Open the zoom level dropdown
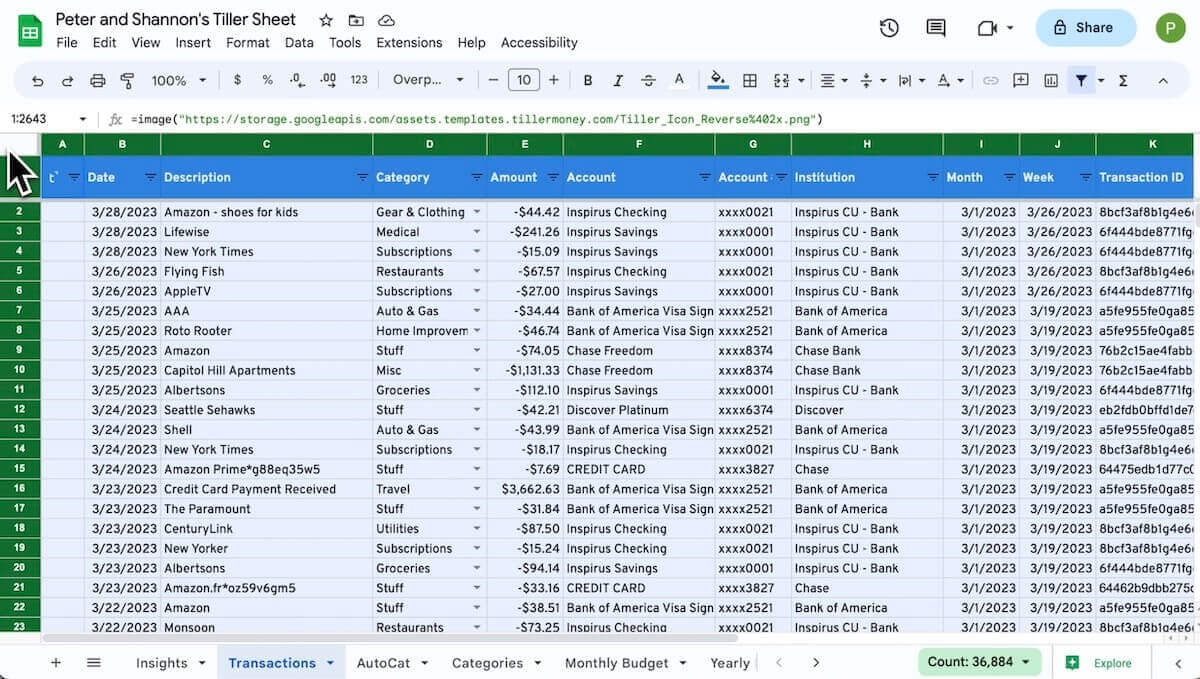The height and width of the screenshot is (679, 1200). 179,80
